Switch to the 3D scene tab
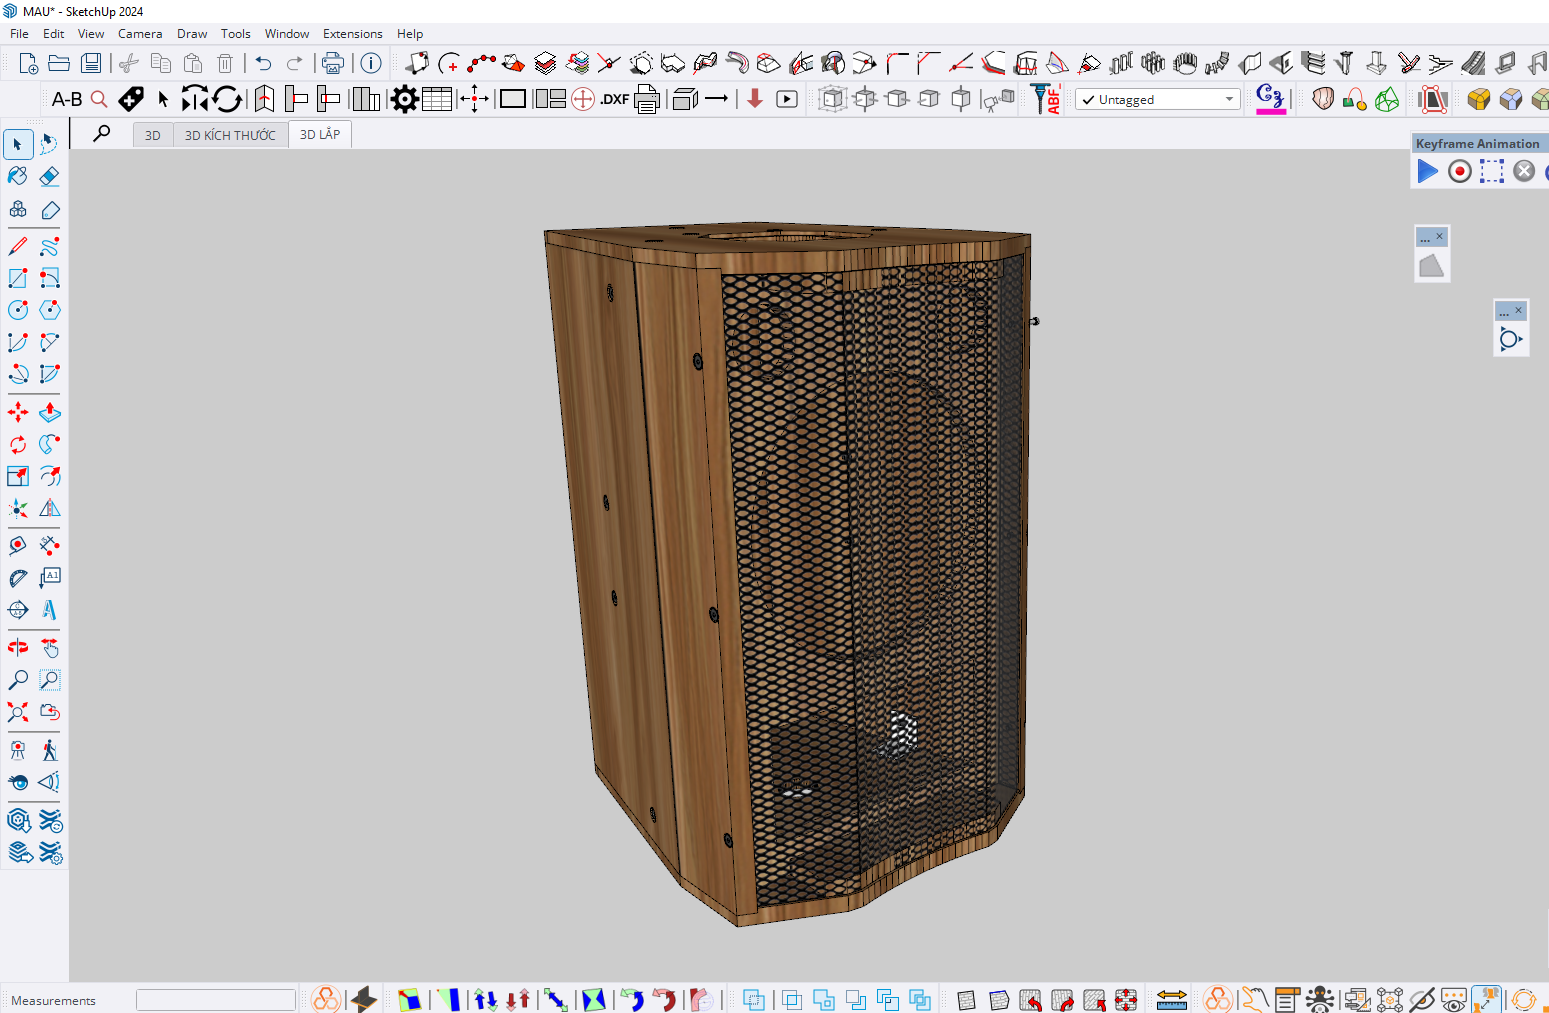 (152, 135)
